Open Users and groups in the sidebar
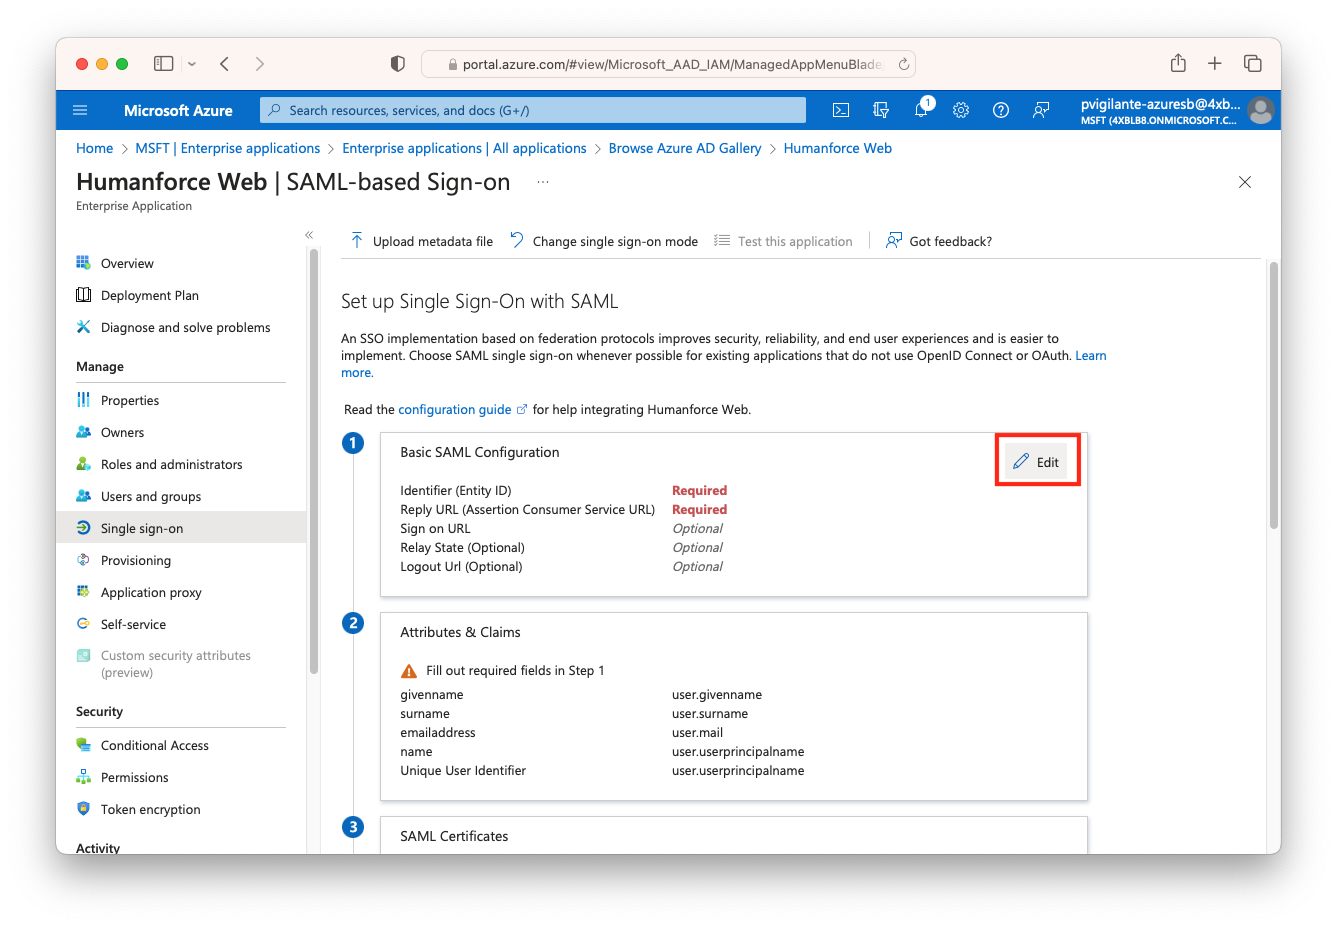 point(150,496)
